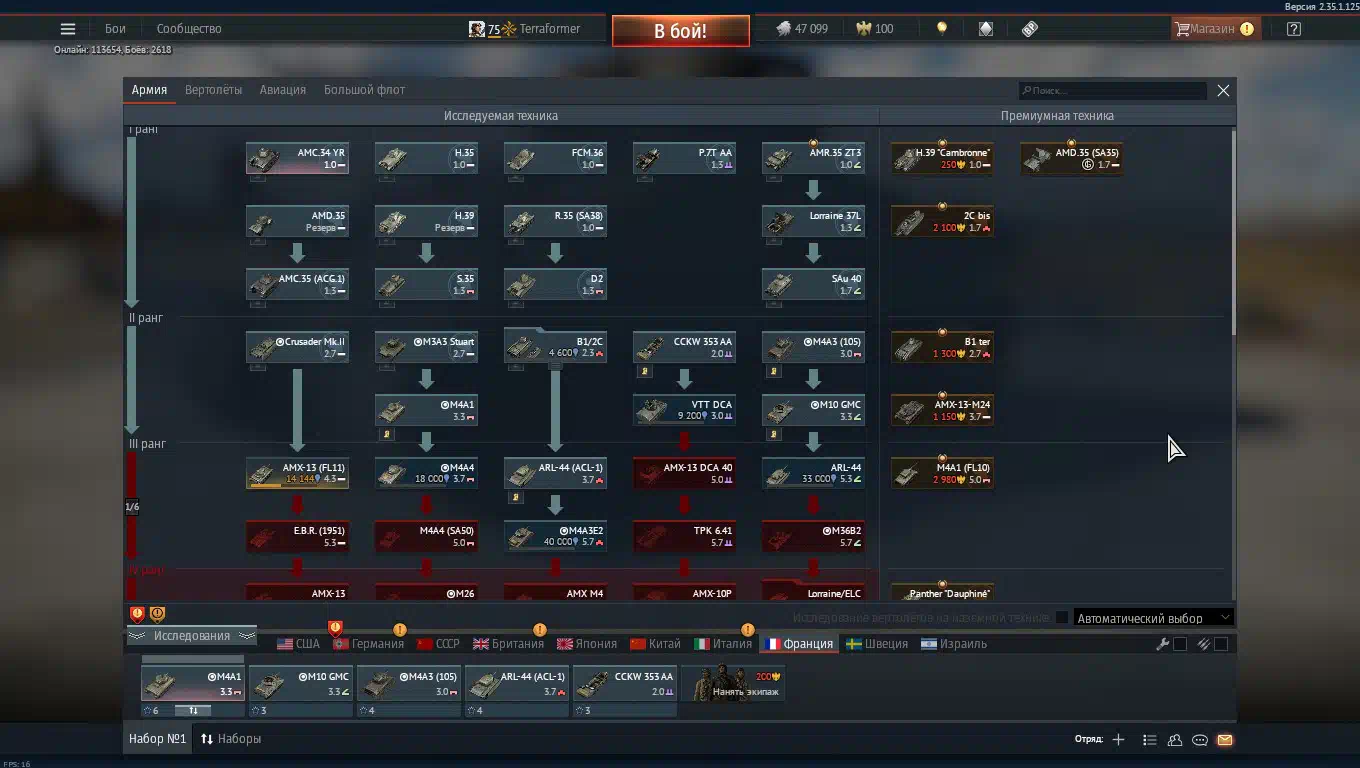
Task: Select the Израиль nation tab
Action: tap(954, 644)
